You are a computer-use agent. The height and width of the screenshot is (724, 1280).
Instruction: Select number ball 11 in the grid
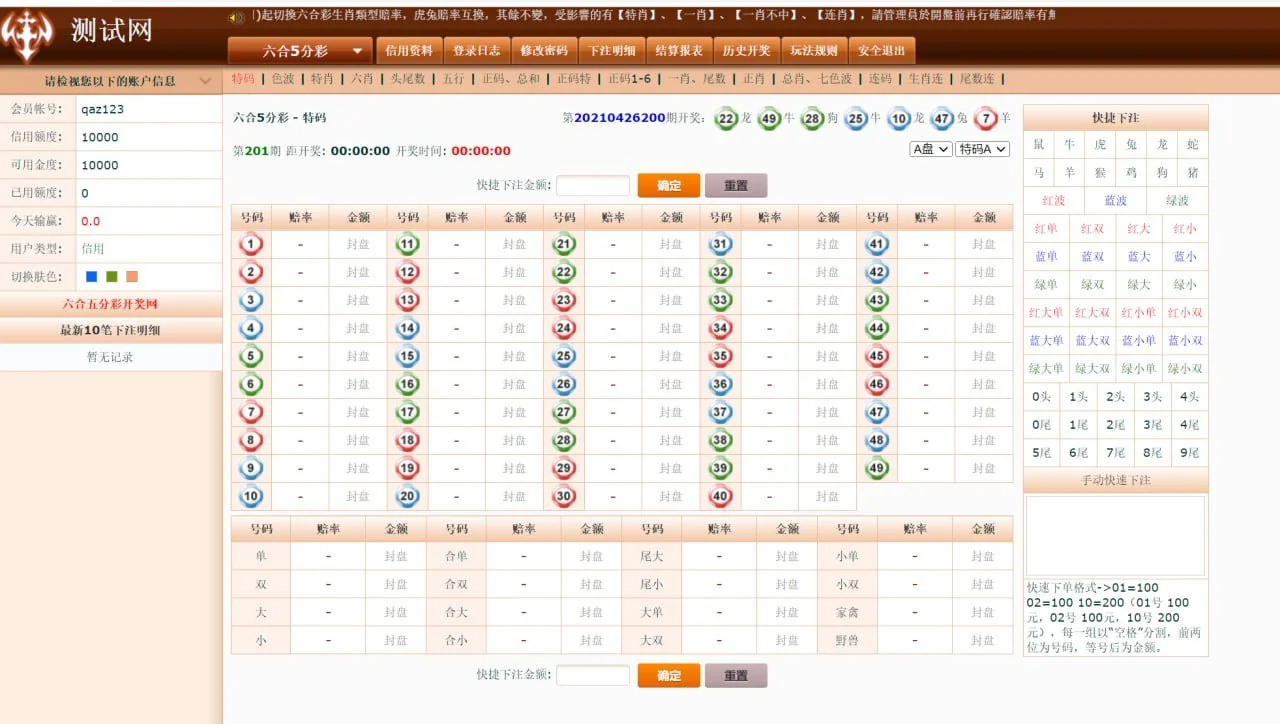click(407, 244)
